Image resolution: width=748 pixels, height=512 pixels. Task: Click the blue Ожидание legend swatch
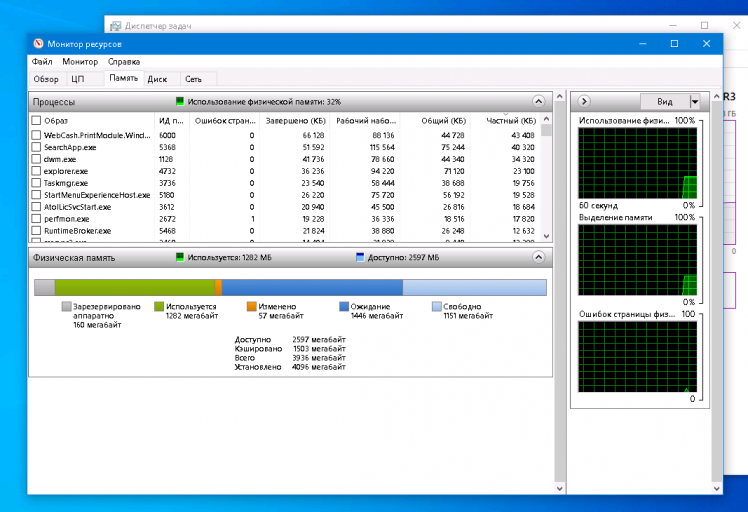click(344, 306)
